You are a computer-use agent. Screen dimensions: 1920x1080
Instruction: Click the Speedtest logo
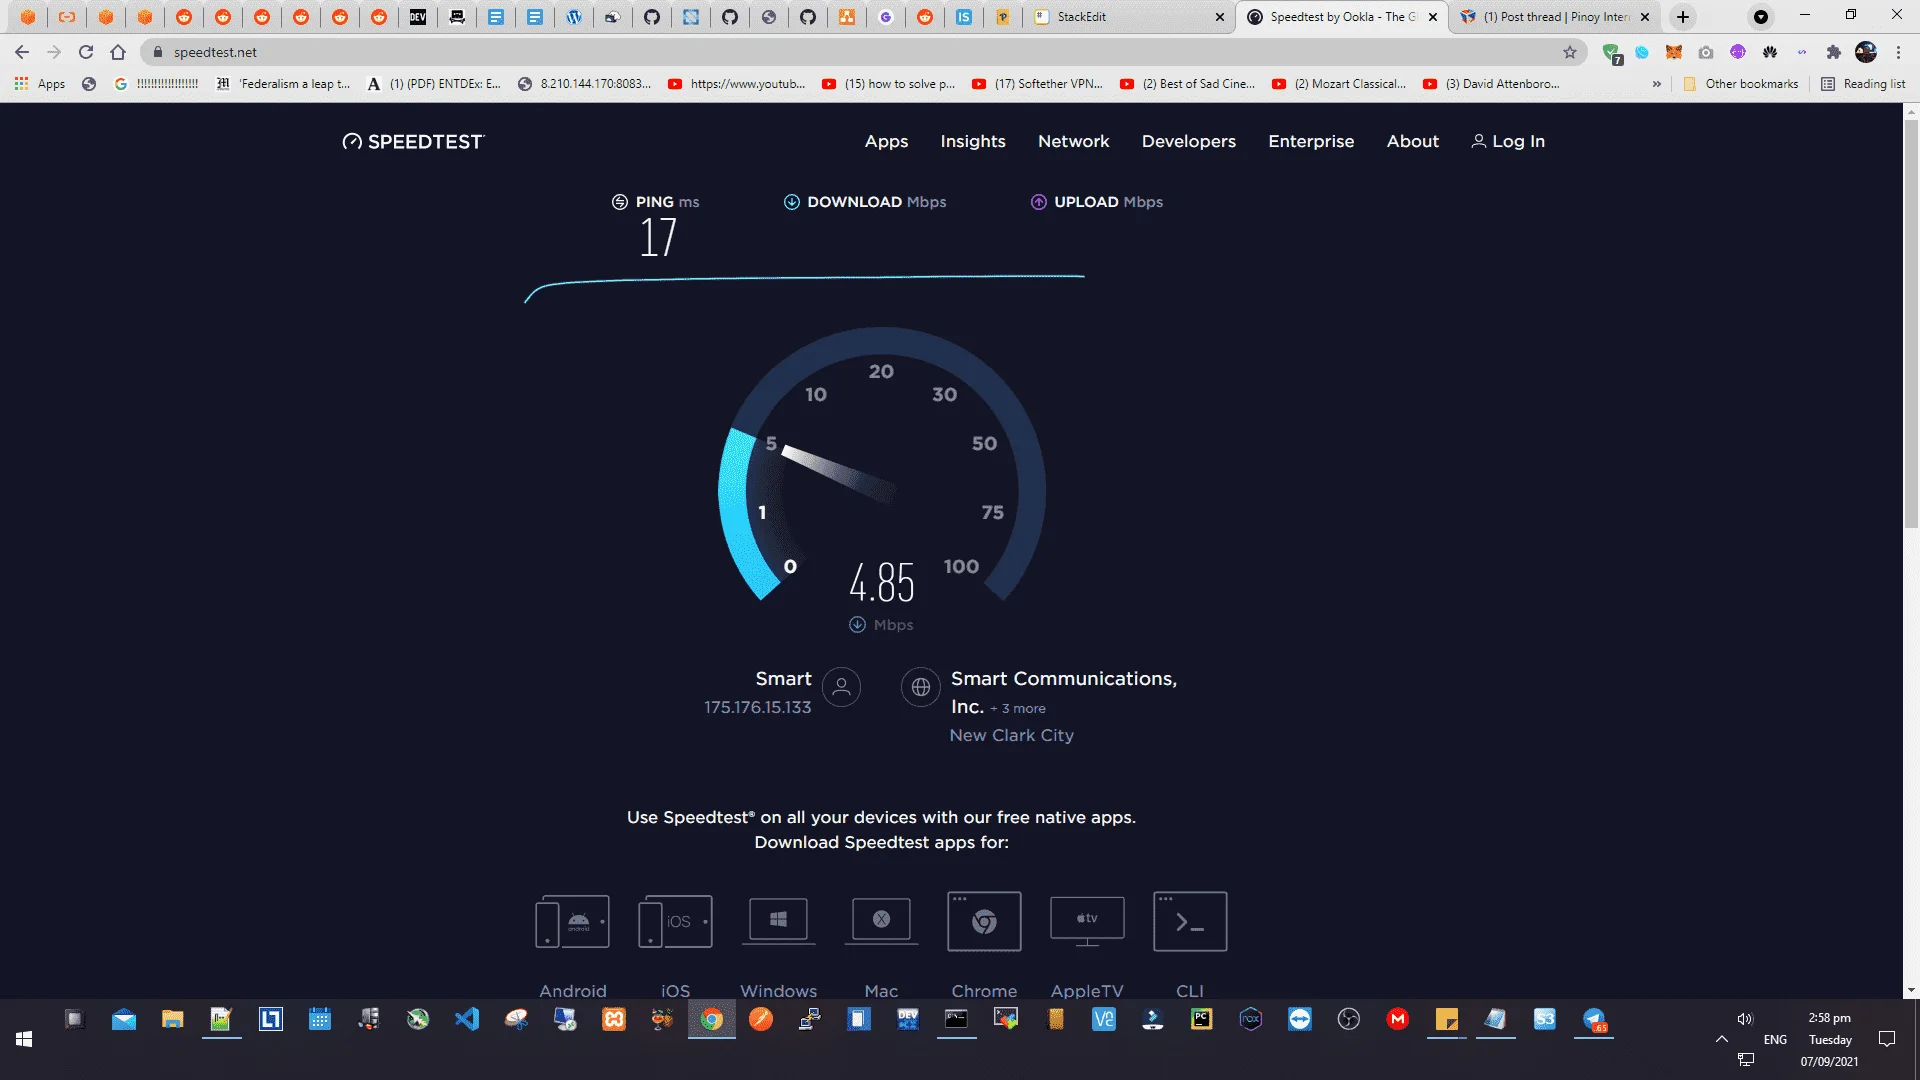pos(413,141)
